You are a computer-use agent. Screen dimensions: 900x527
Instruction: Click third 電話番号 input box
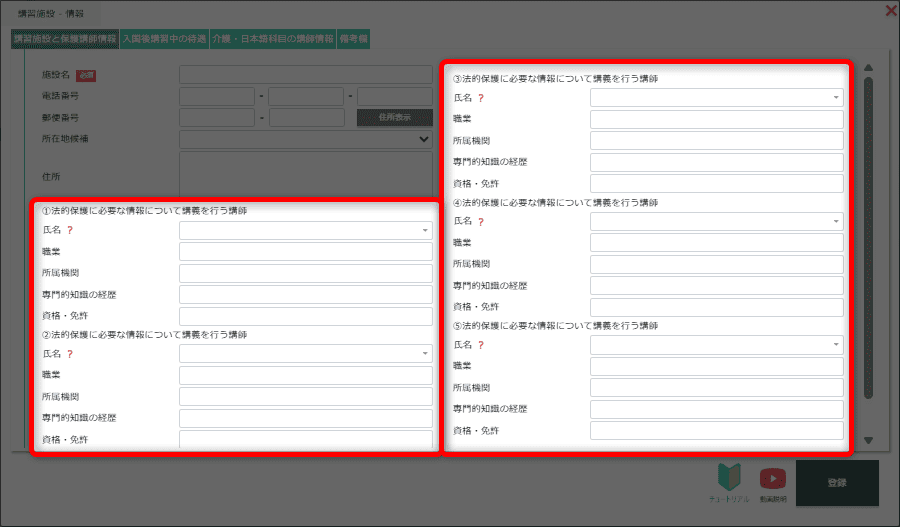[x=395, y=96]
